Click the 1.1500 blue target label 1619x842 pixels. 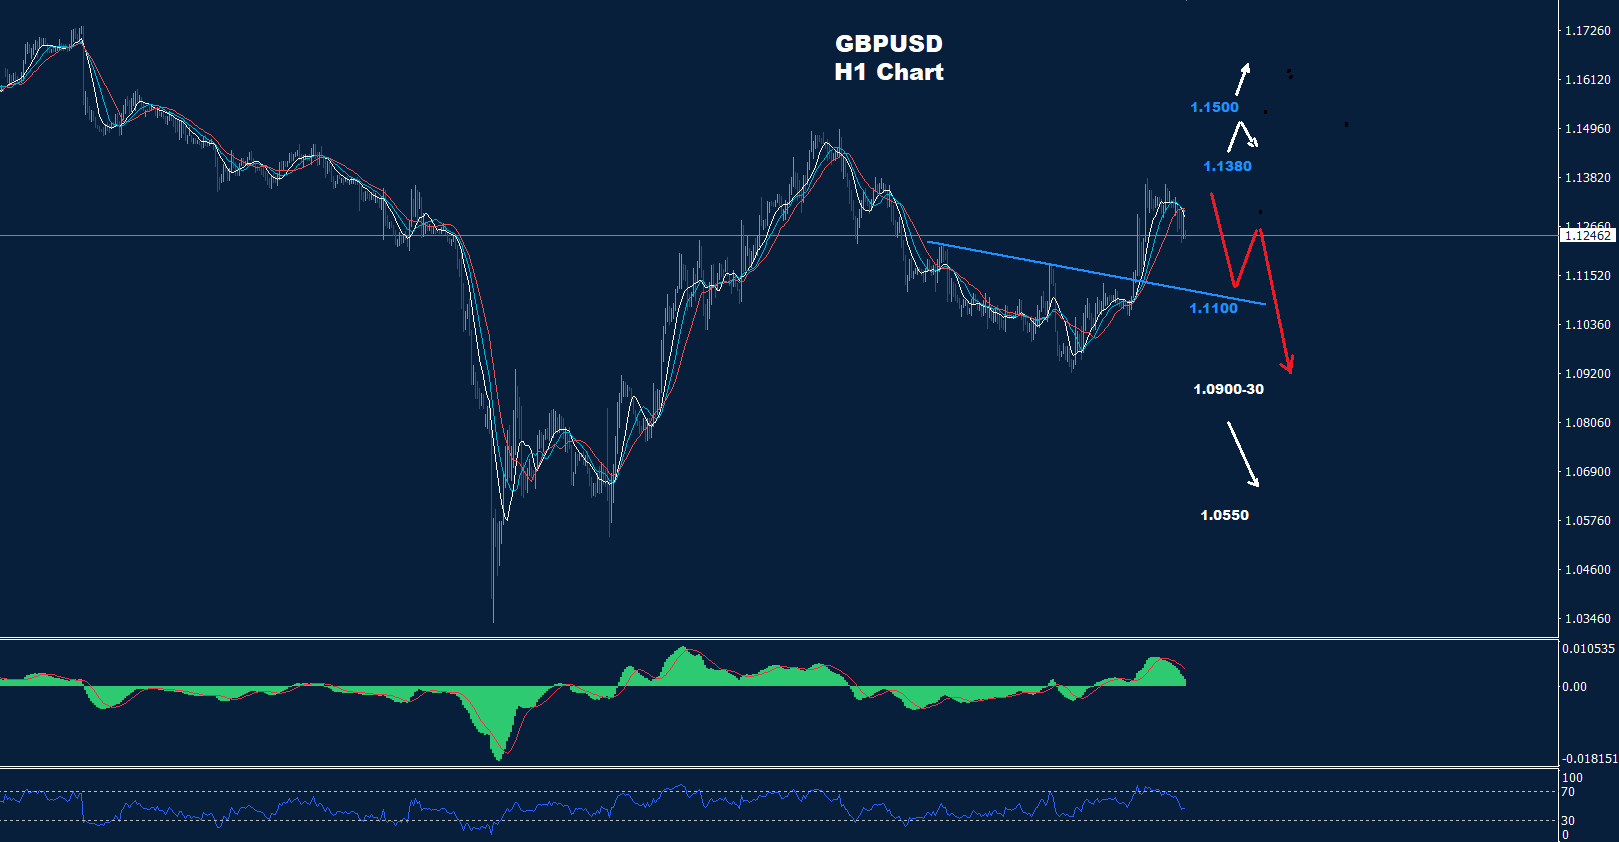click(x=1214, y=107)
